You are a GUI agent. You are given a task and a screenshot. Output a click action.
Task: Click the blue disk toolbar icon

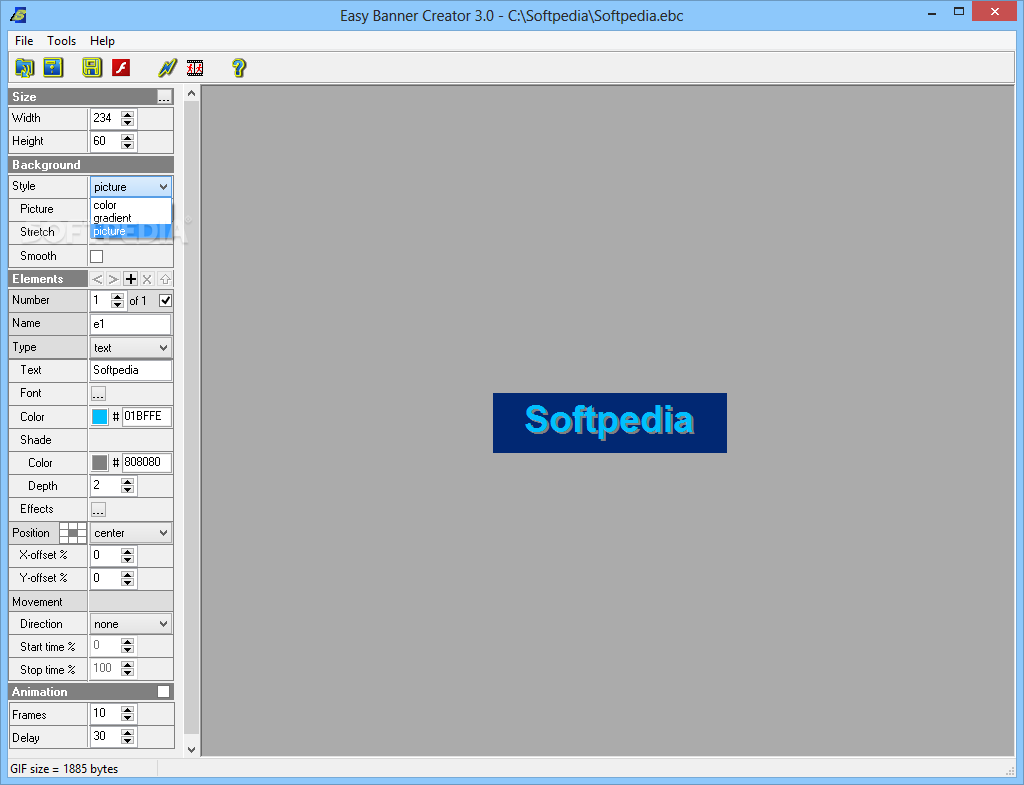point(53,67)
